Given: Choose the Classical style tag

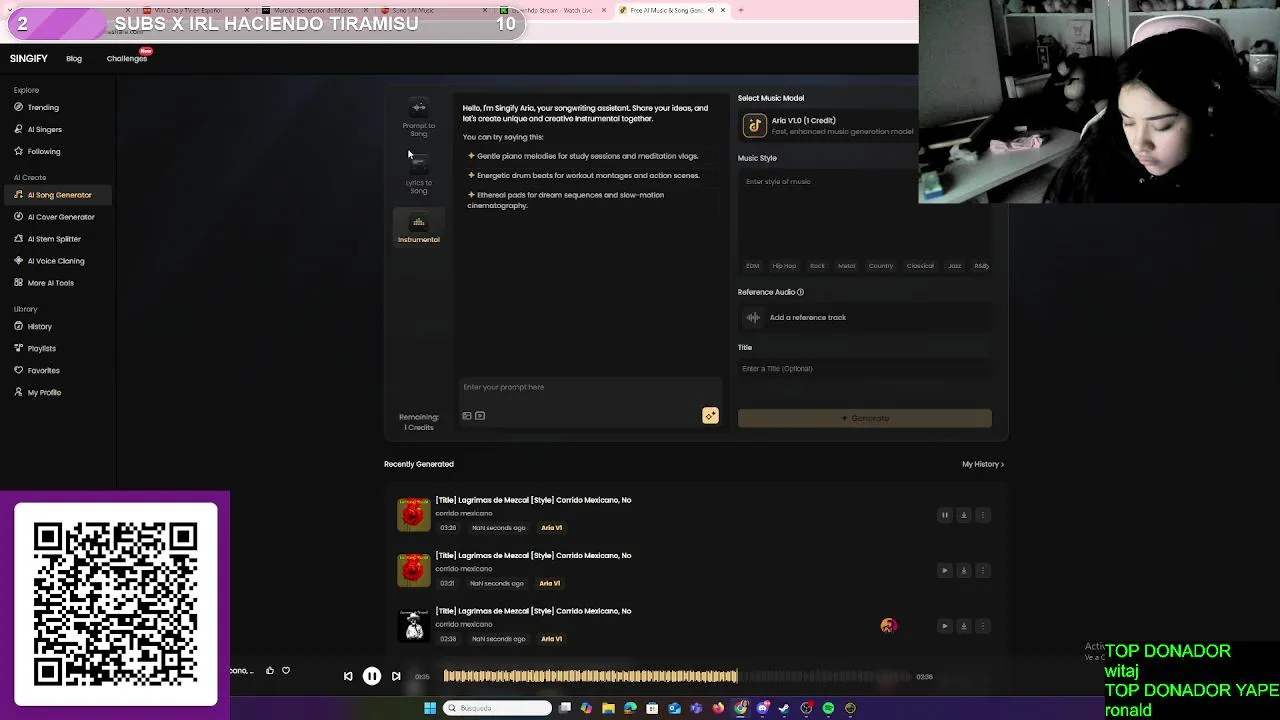Looking at the screenshot, I should coord(920,266).
